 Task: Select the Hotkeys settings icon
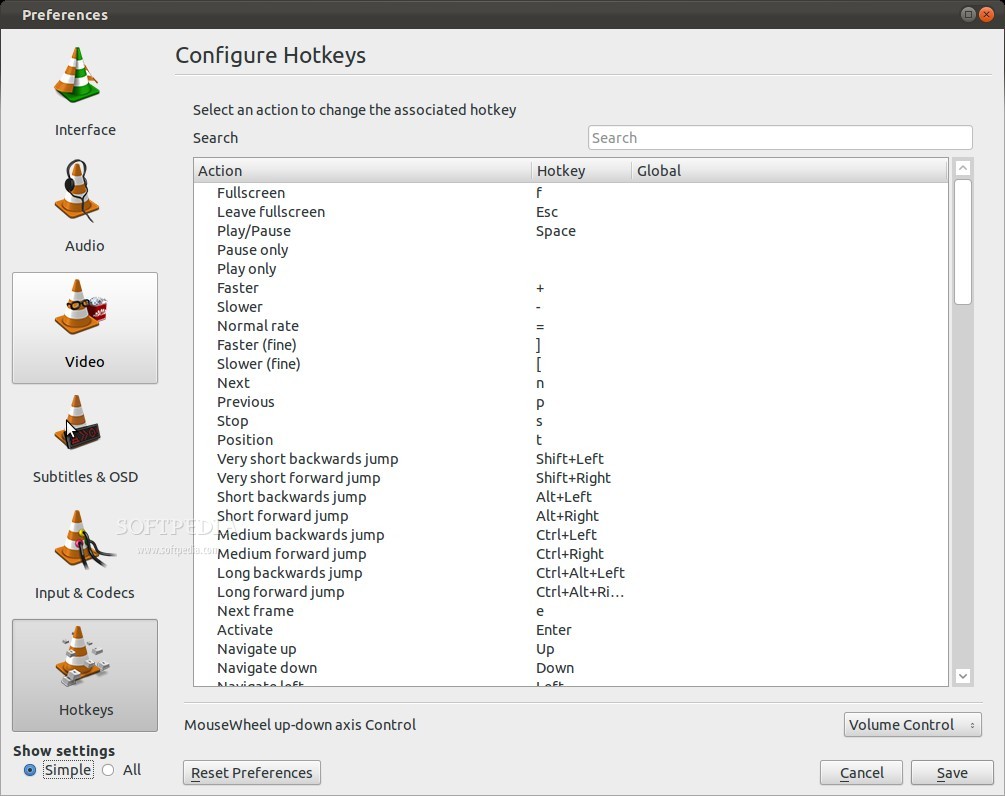84,660
